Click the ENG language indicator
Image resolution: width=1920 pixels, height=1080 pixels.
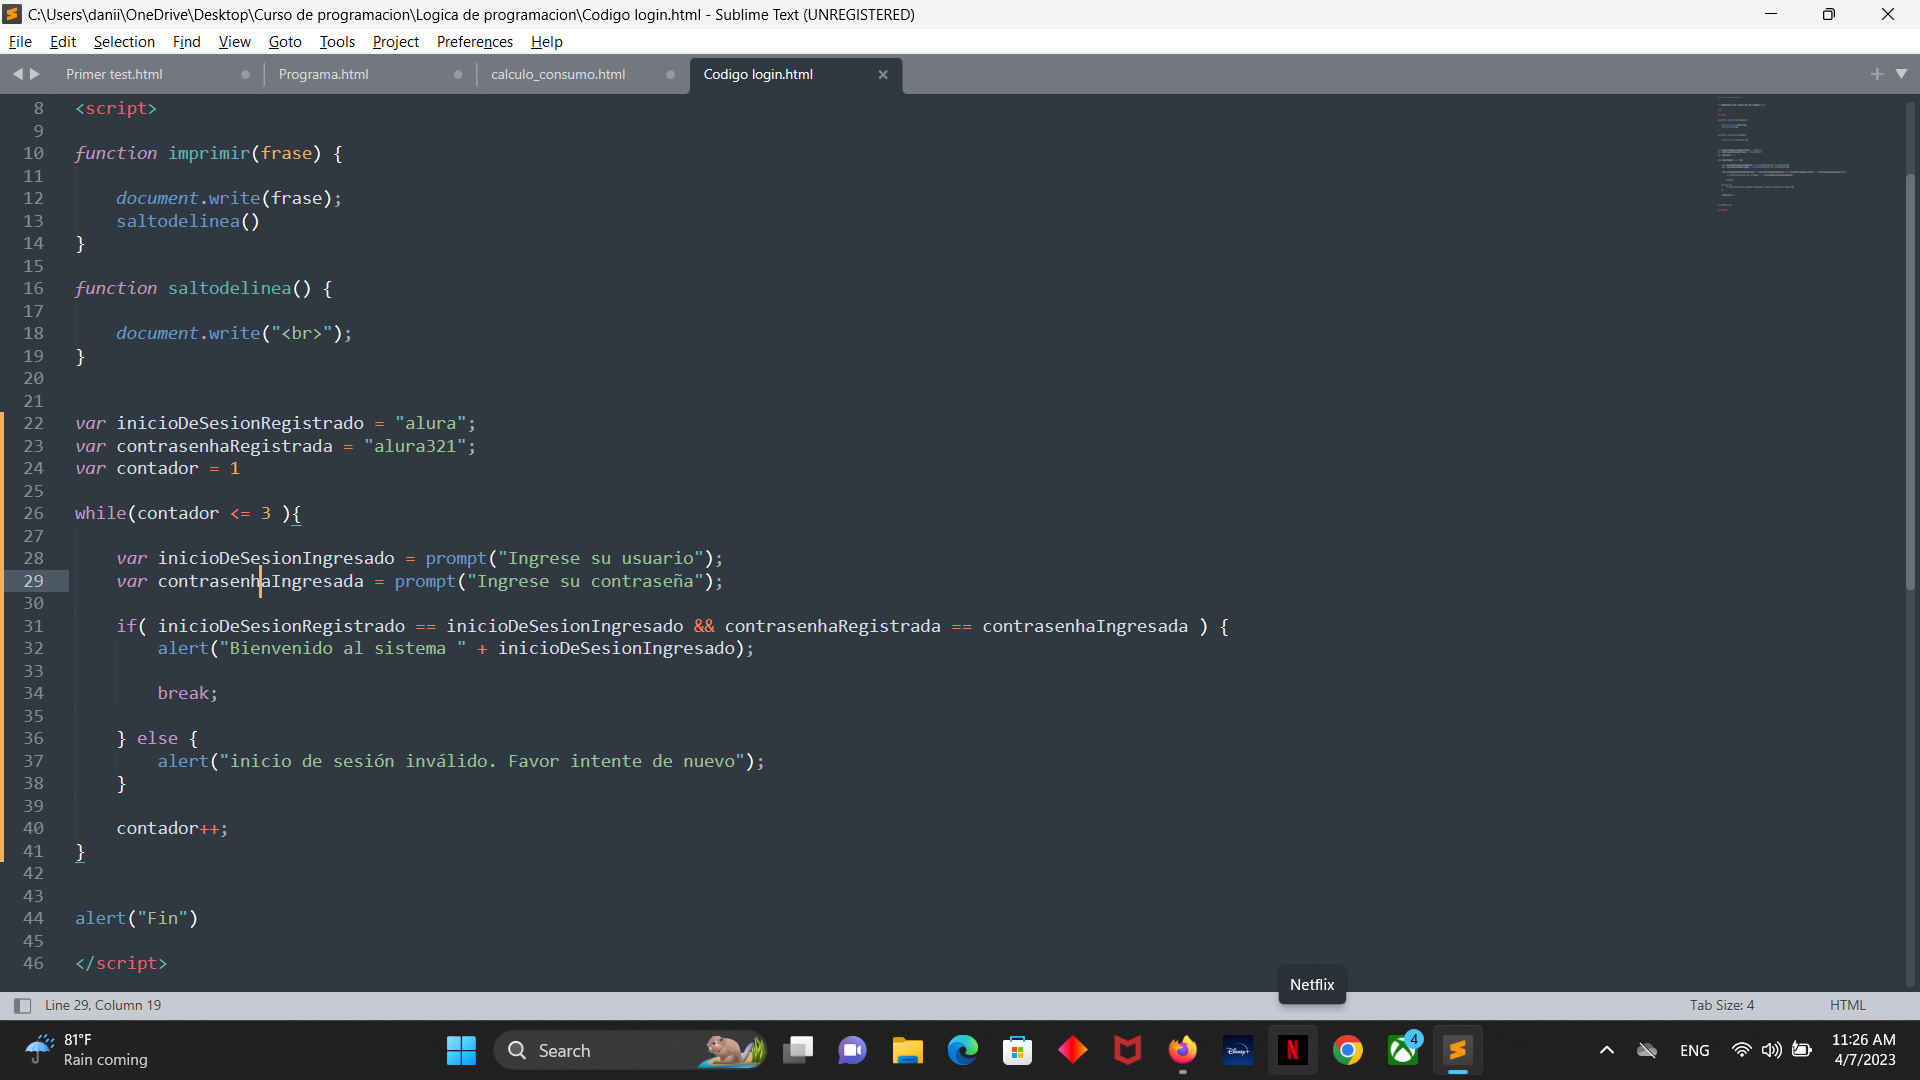1695,1050
